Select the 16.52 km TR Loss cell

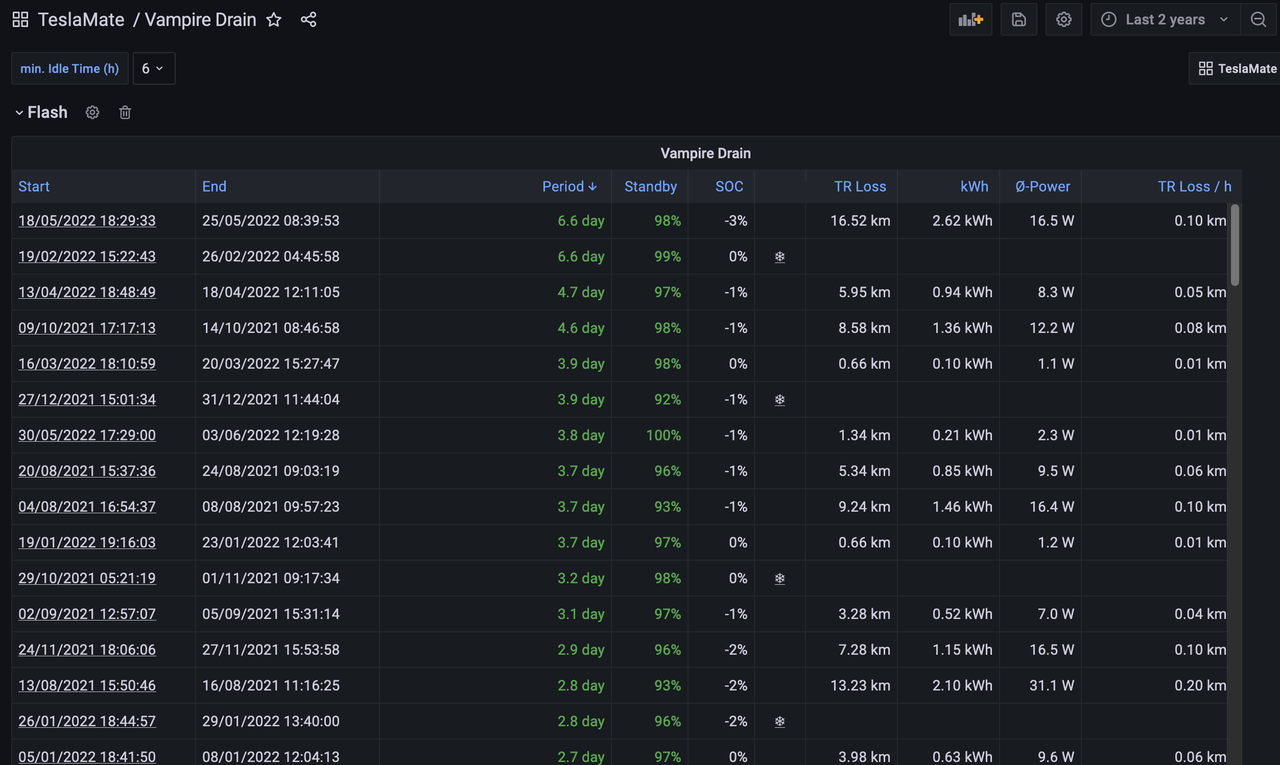point(852,221)
